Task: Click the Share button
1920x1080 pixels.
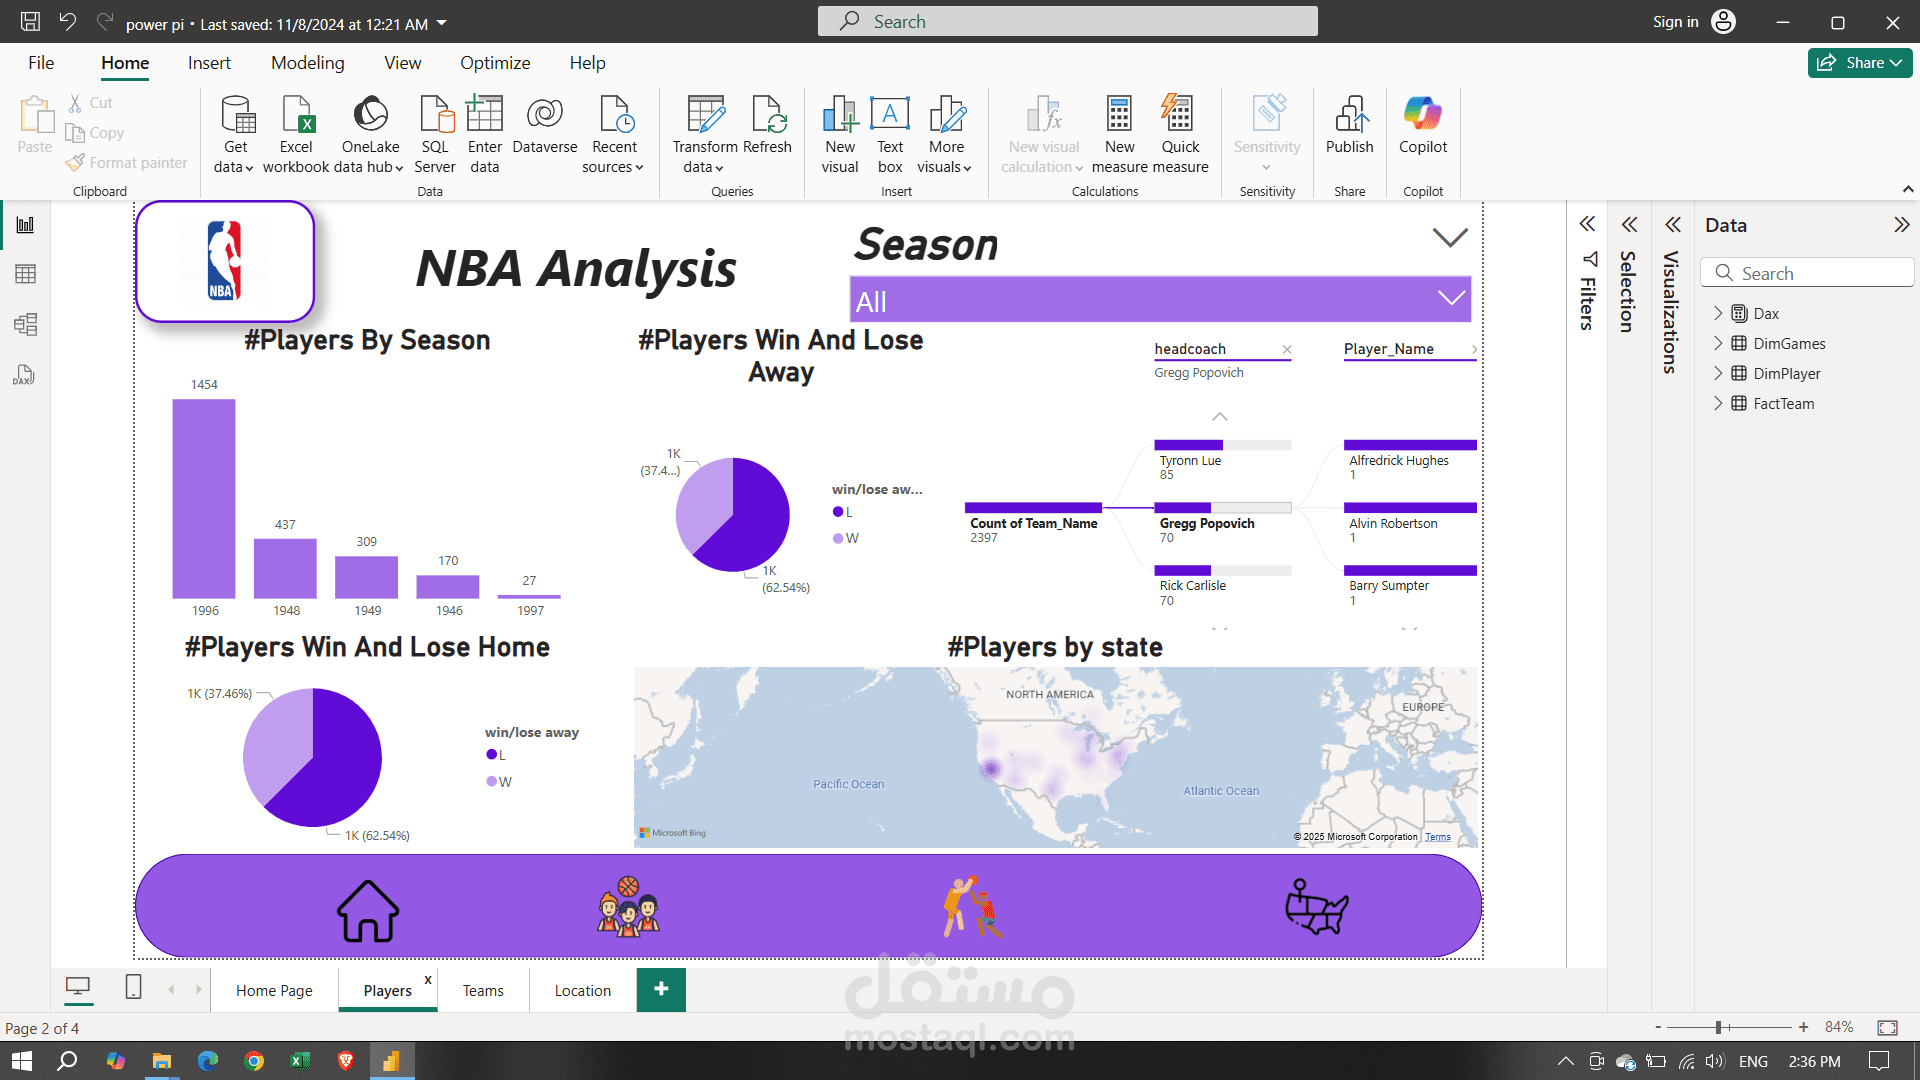Action: (x=1859, y=63)
